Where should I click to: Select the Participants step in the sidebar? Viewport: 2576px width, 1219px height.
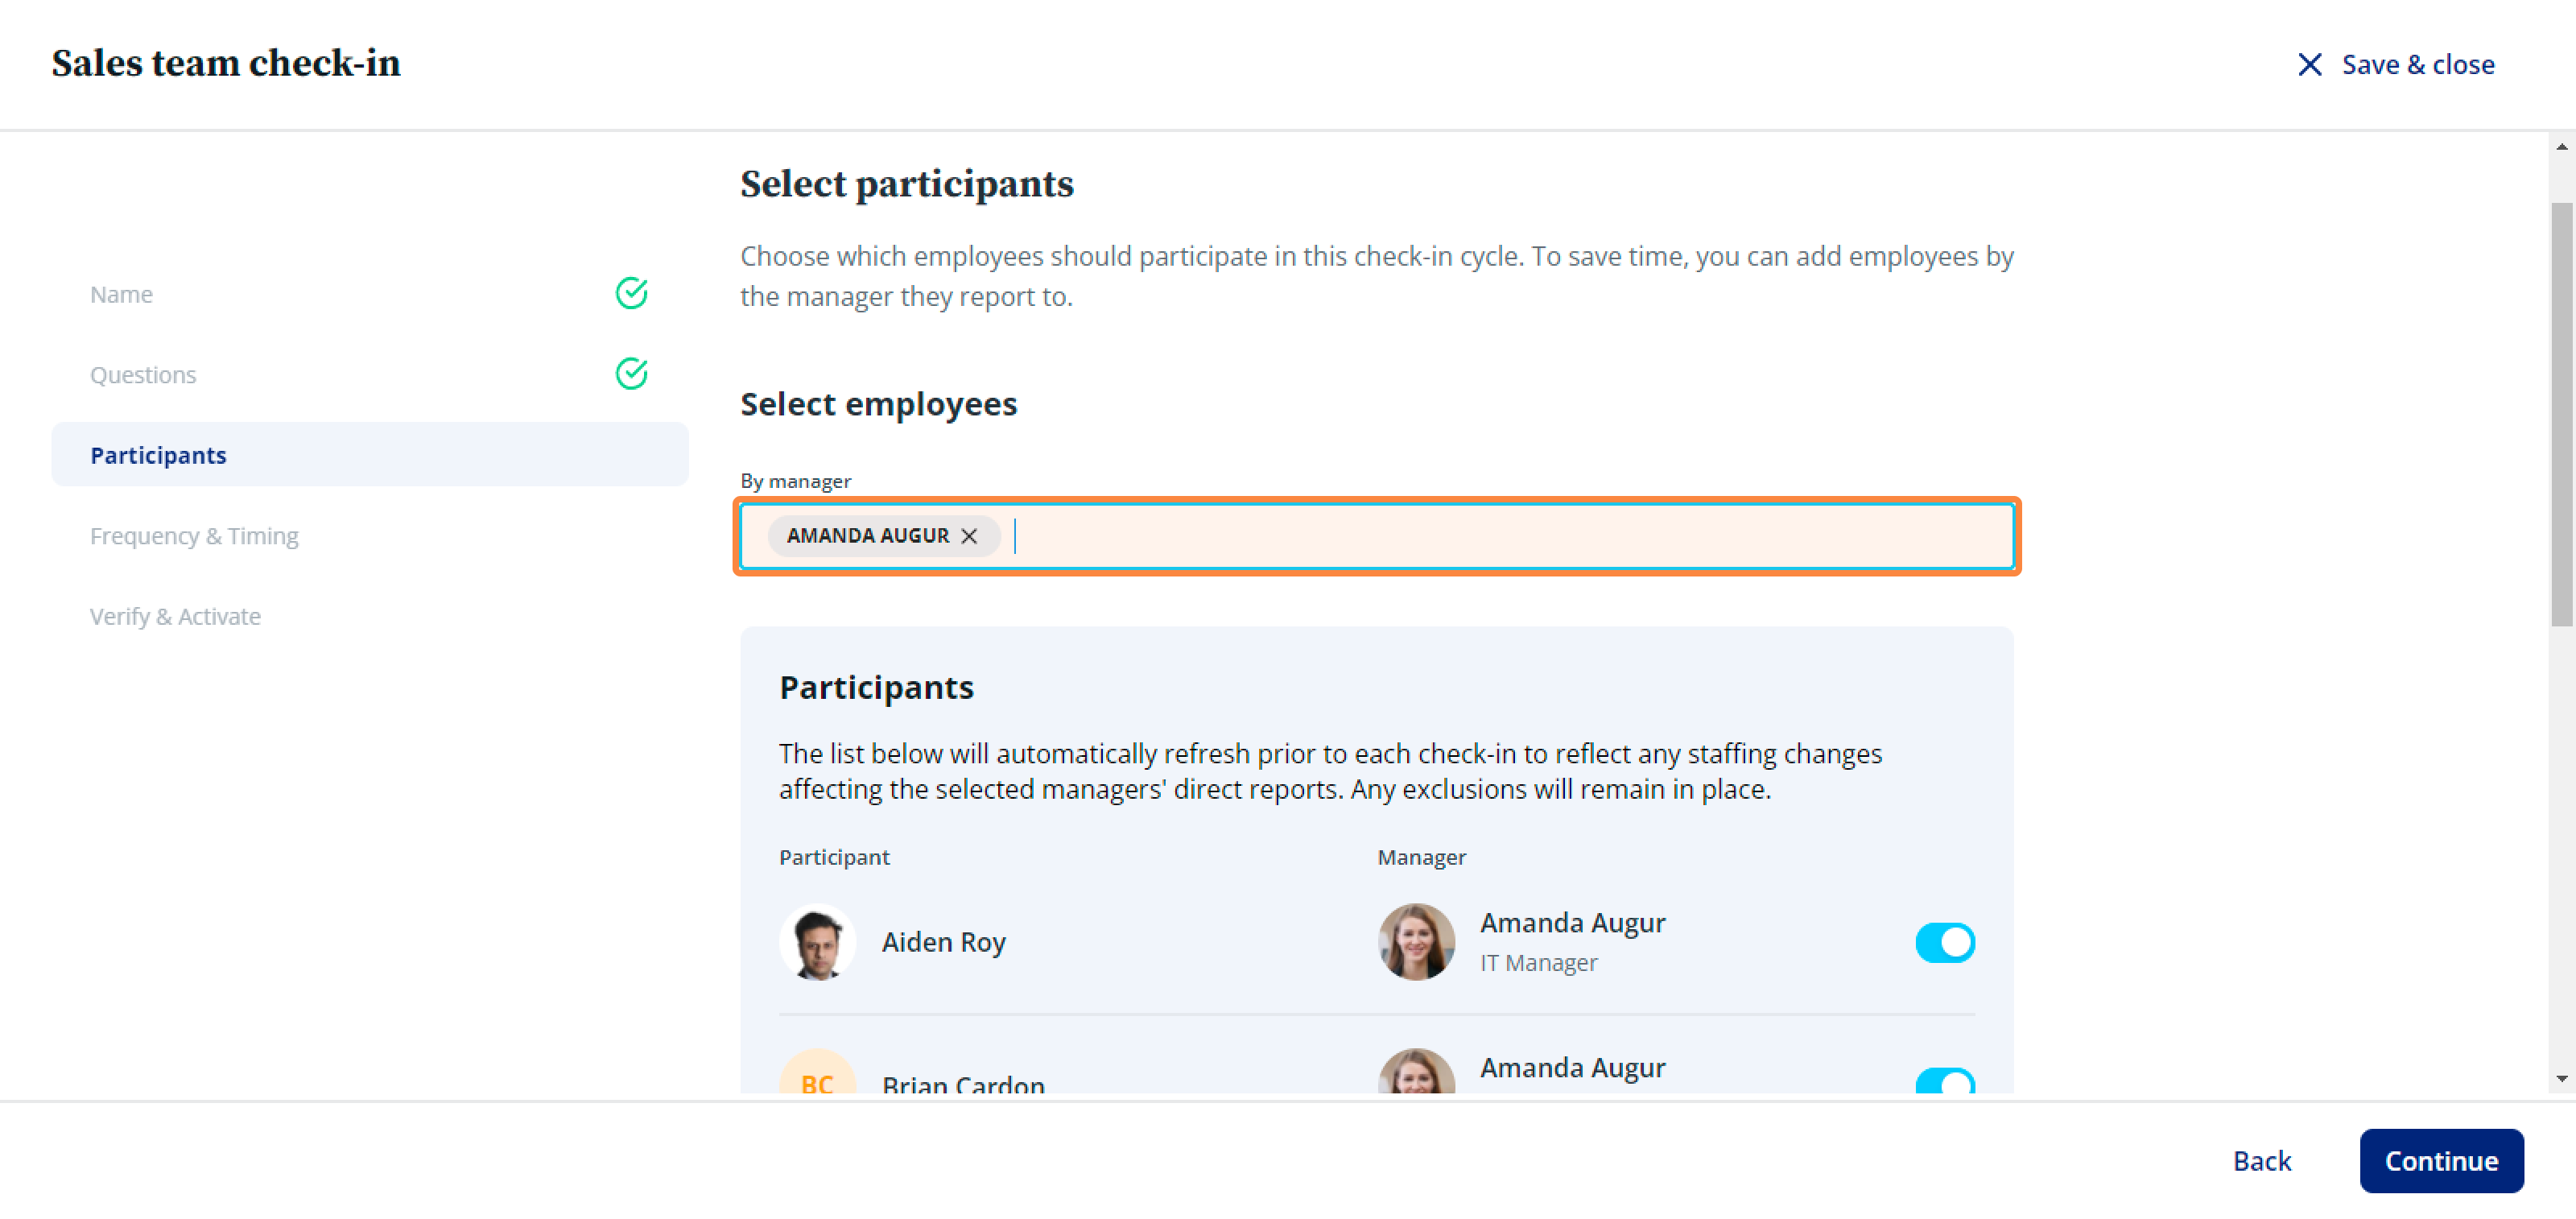pyautogui.click(x=370, y=455)
